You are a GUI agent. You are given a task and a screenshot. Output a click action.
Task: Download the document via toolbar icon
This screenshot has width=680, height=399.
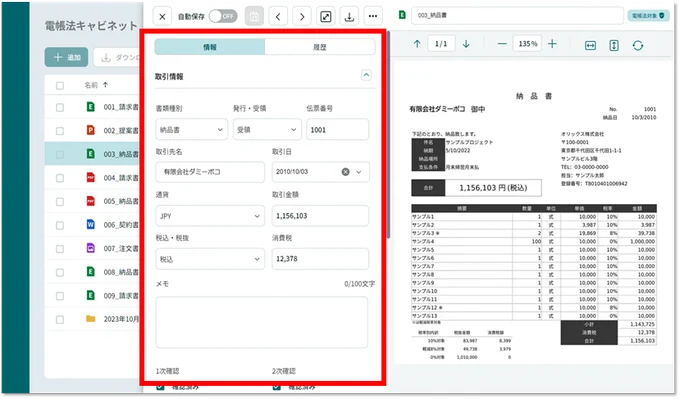(x=349, y=17)
